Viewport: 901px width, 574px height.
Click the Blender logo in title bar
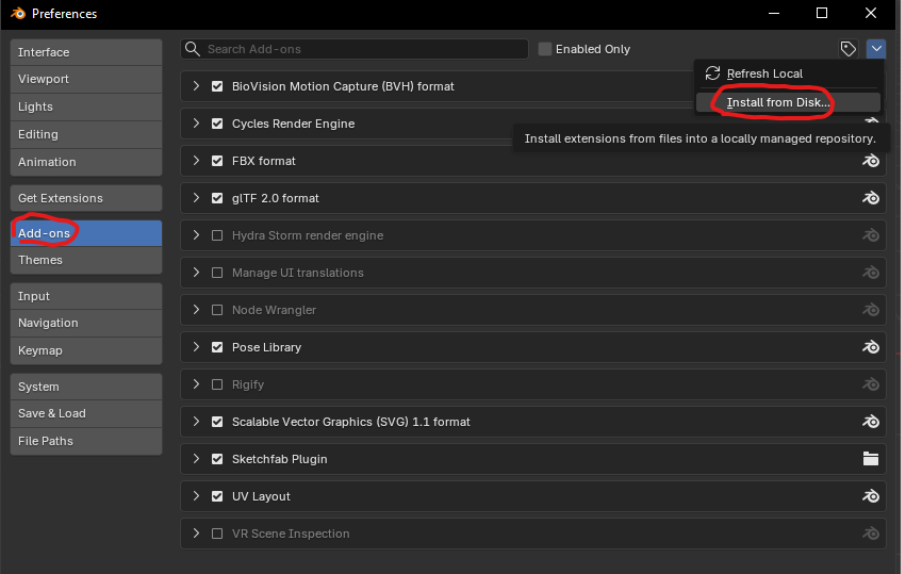coord(18,13)
